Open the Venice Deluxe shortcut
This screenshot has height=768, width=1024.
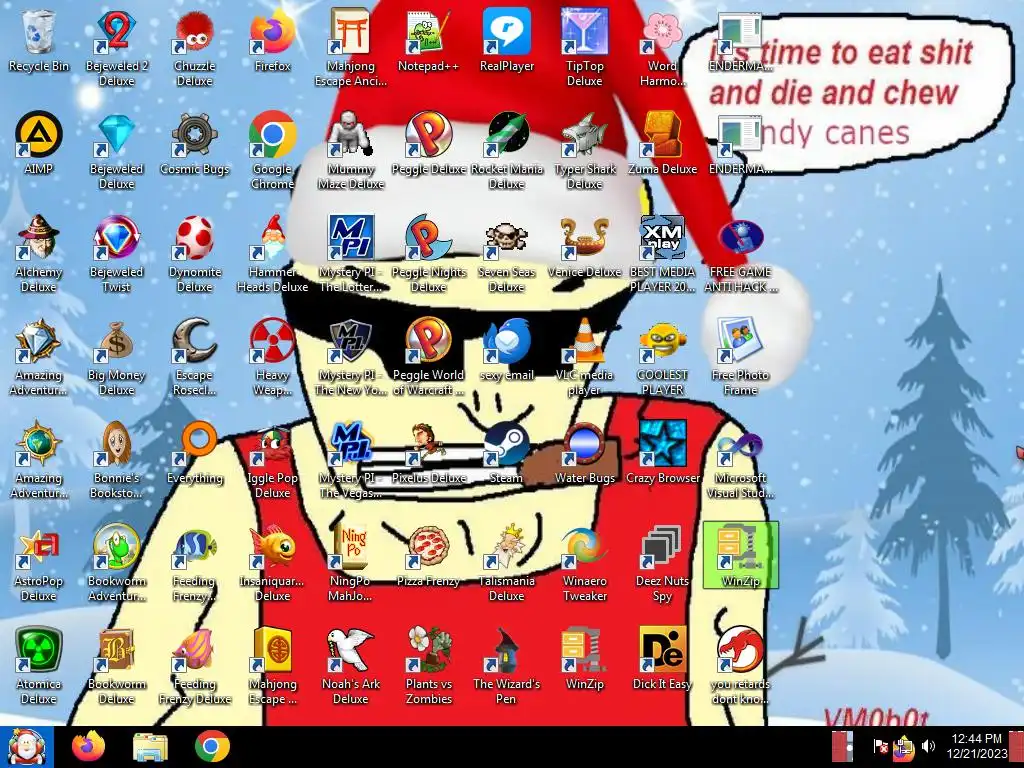tap(584, 247)
